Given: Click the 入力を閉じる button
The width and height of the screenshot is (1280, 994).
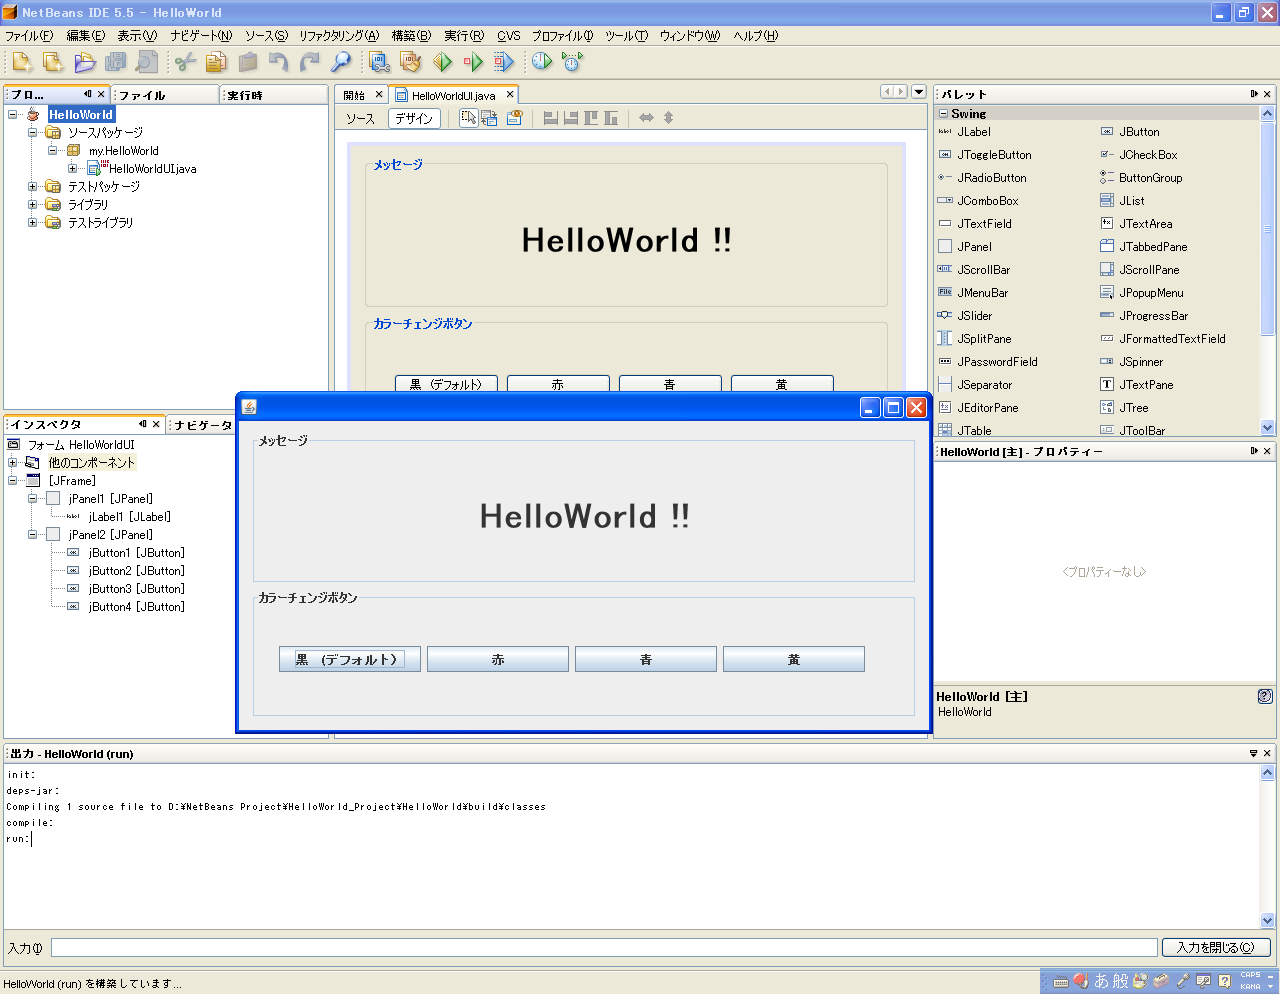Looking at the screenshot, I should [1215, 948].
